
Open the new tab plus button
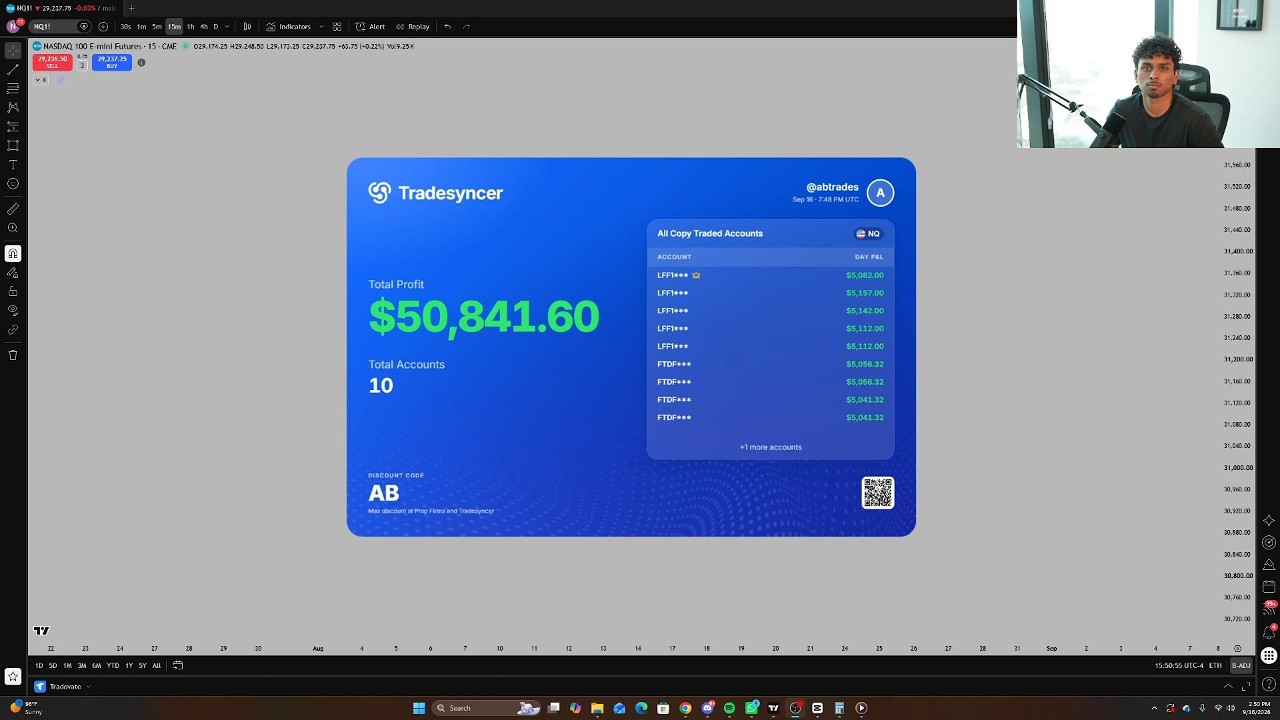pyautogui.click(x=131, y=8)
